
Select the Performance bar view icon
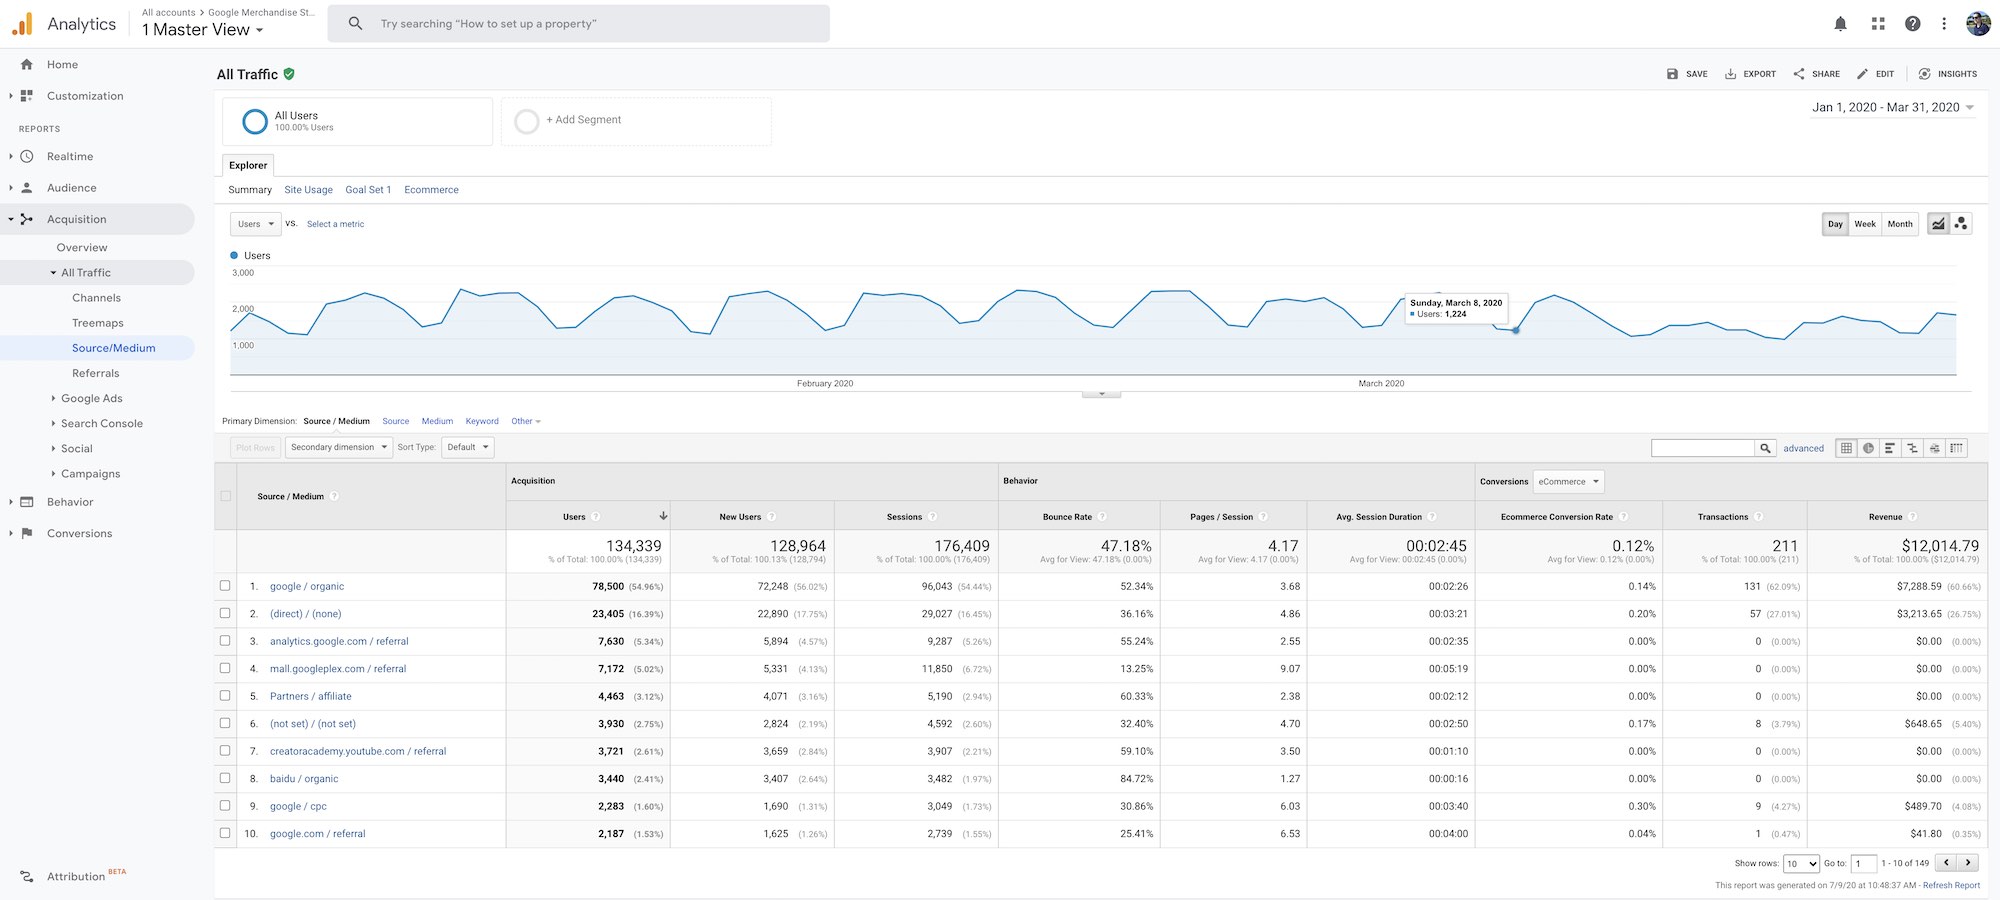point(1890,448)
